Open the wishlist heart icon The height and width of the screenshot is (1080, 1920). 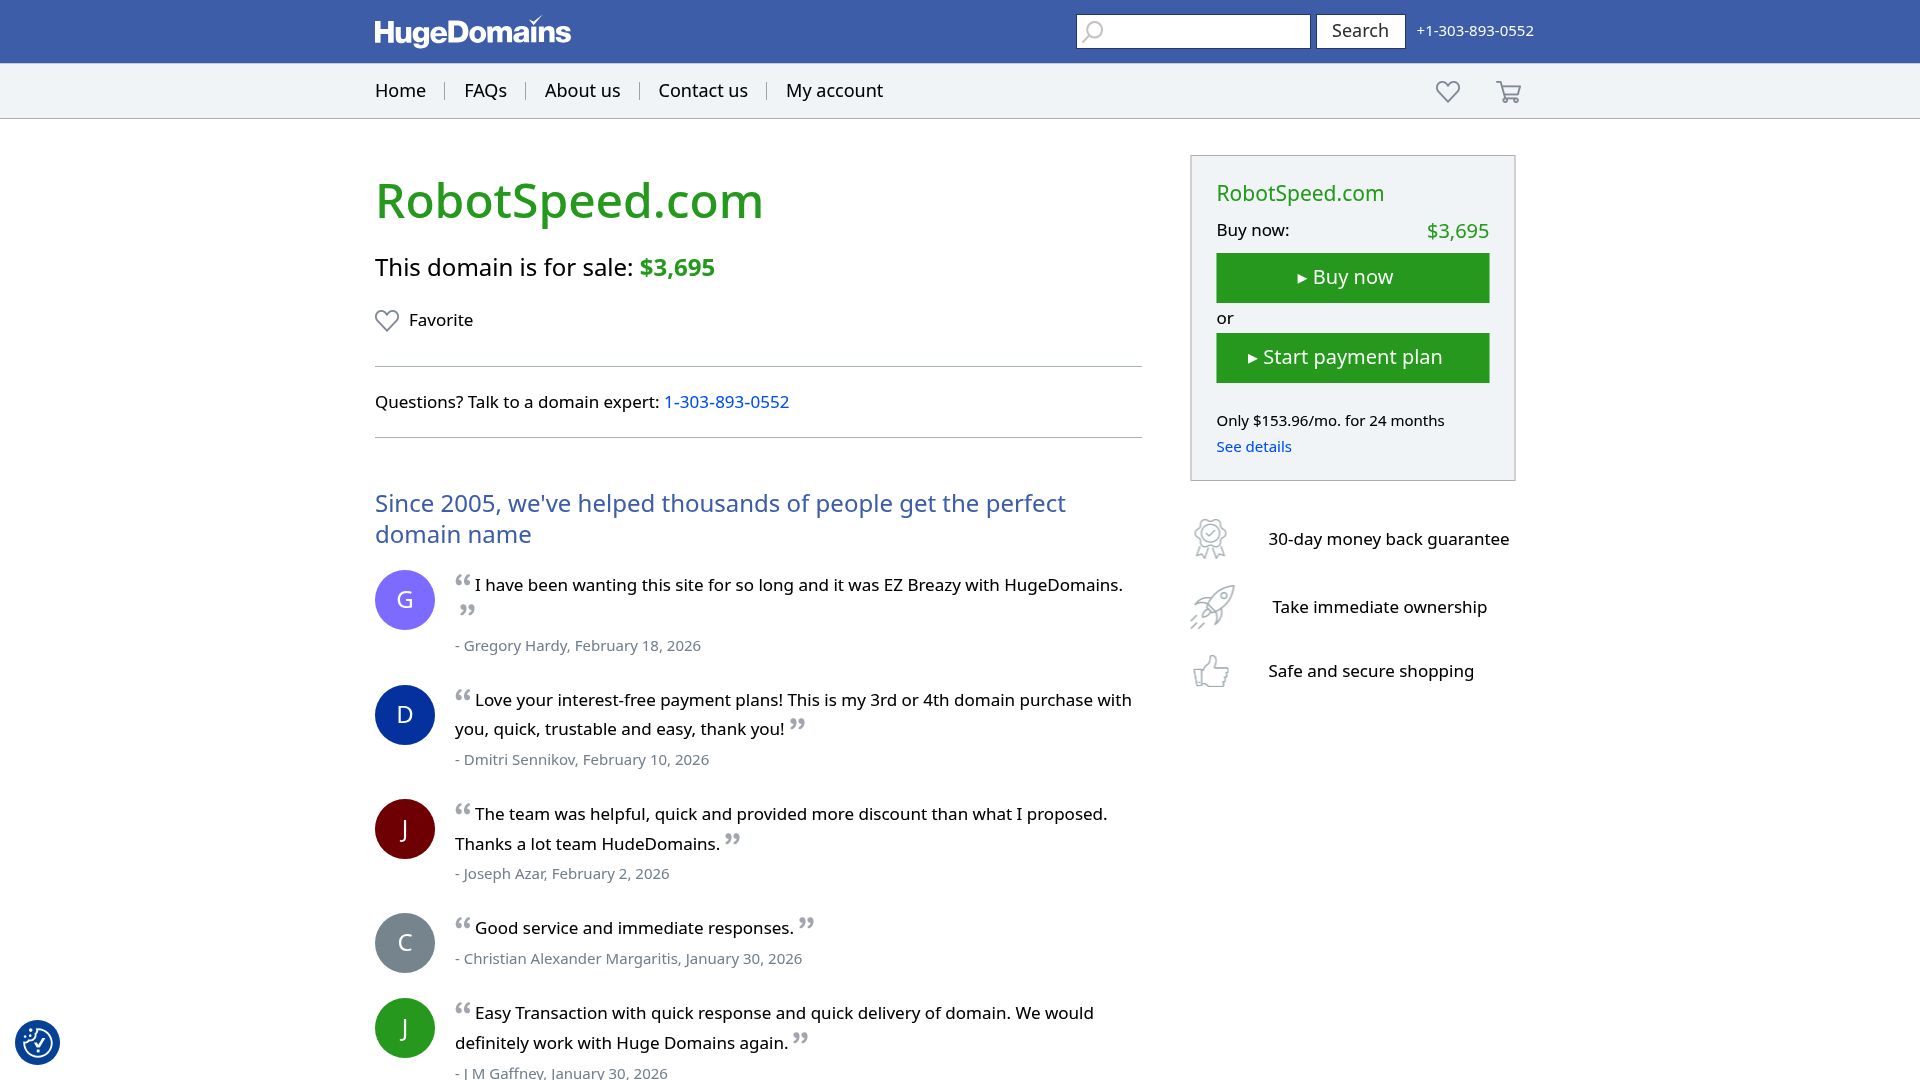tap(1447, 91)
